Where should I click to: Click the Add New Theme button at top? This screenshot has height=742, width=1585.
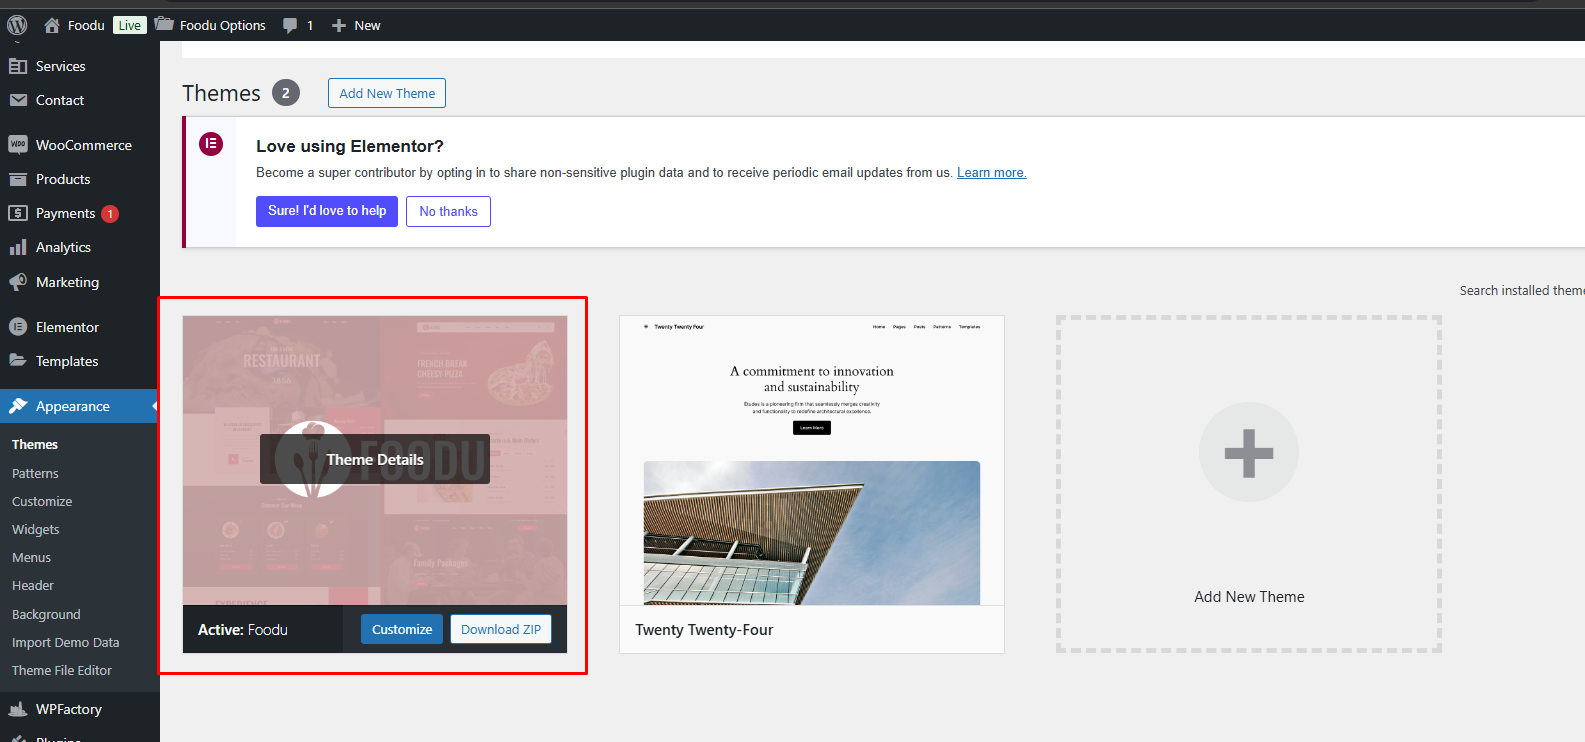(387, 93)
